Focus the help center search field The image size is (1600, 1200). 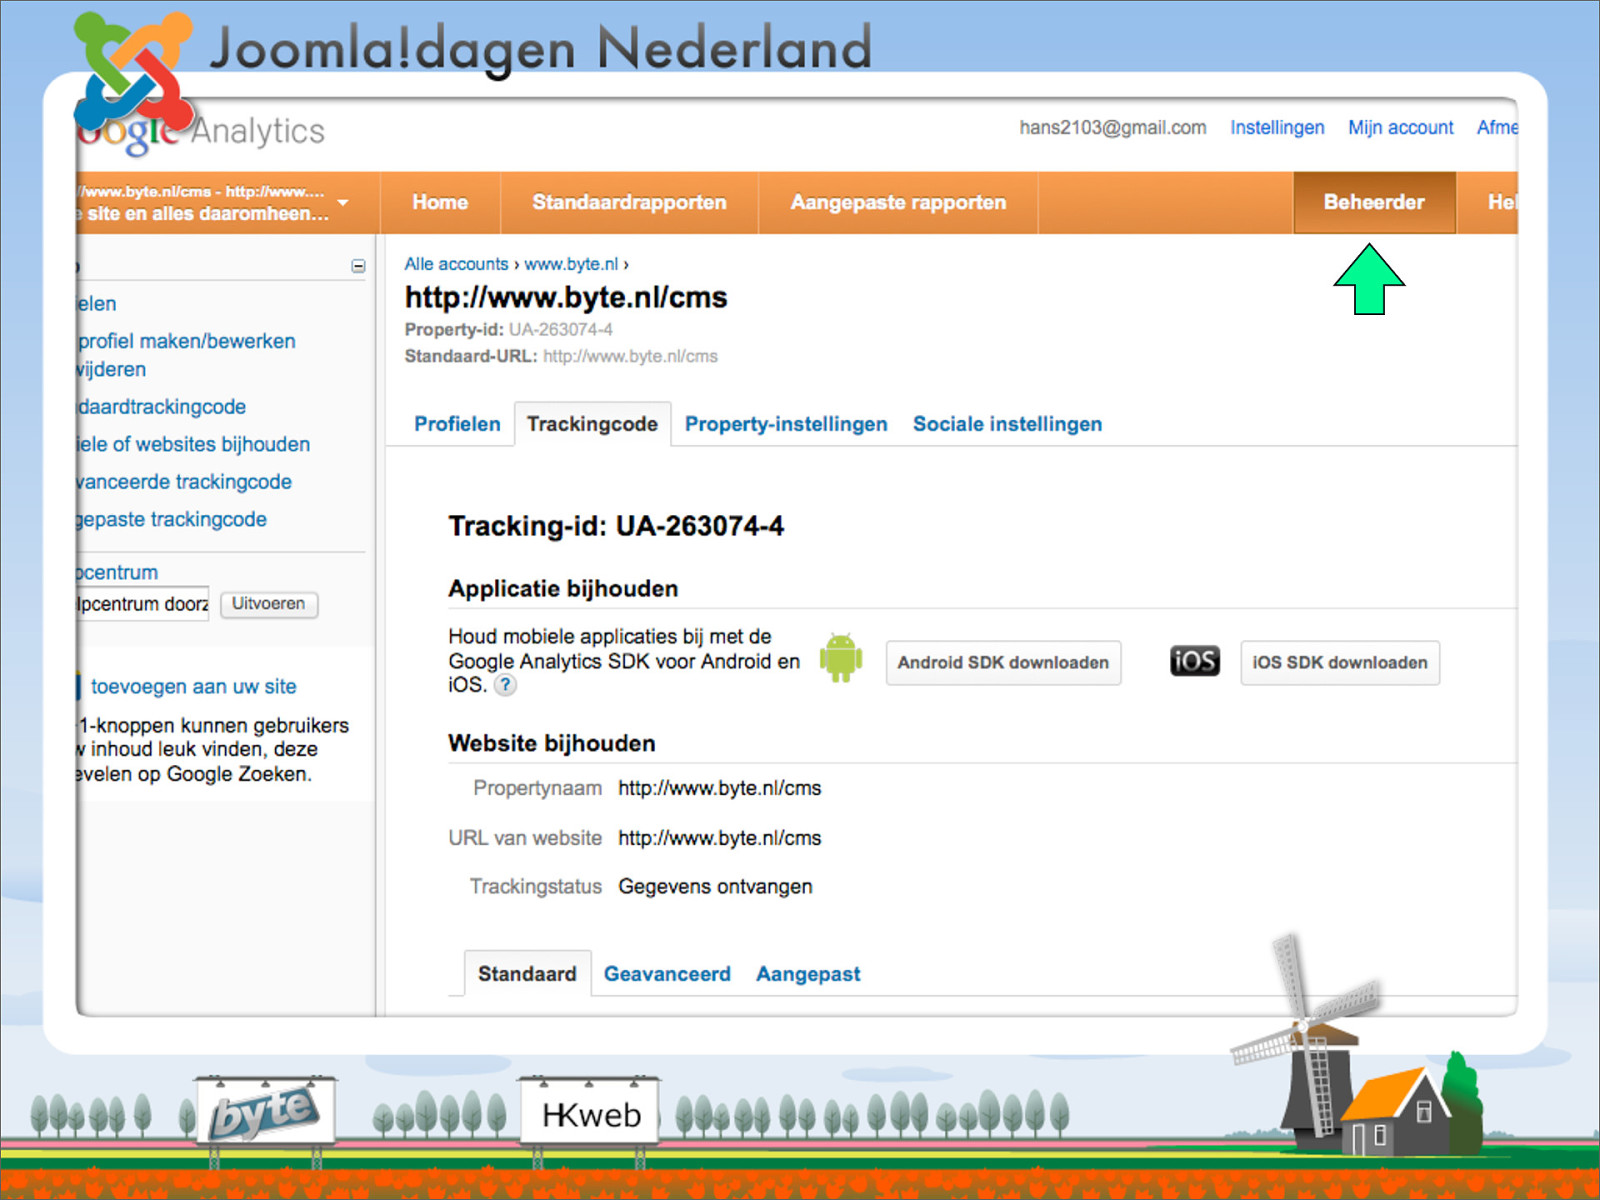(x=142, y=604)
